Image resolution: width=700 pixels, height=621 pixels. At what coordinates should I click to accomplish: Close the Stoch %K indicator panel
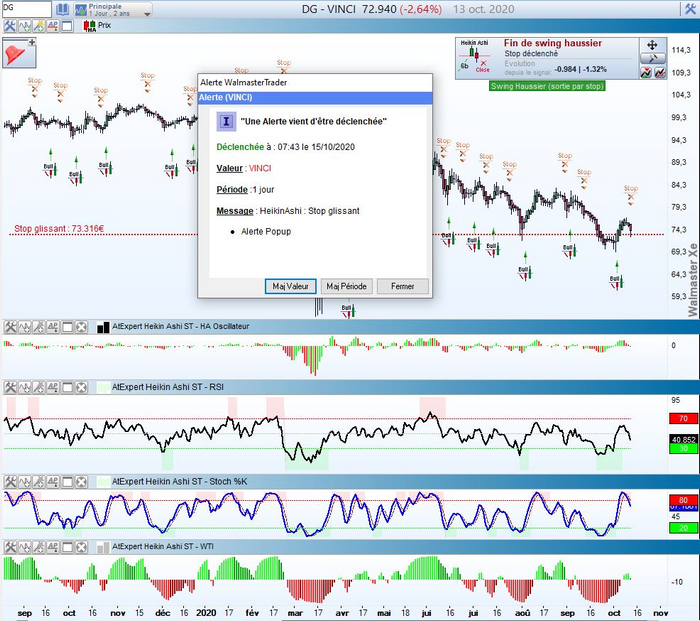[x=81, y=482]
